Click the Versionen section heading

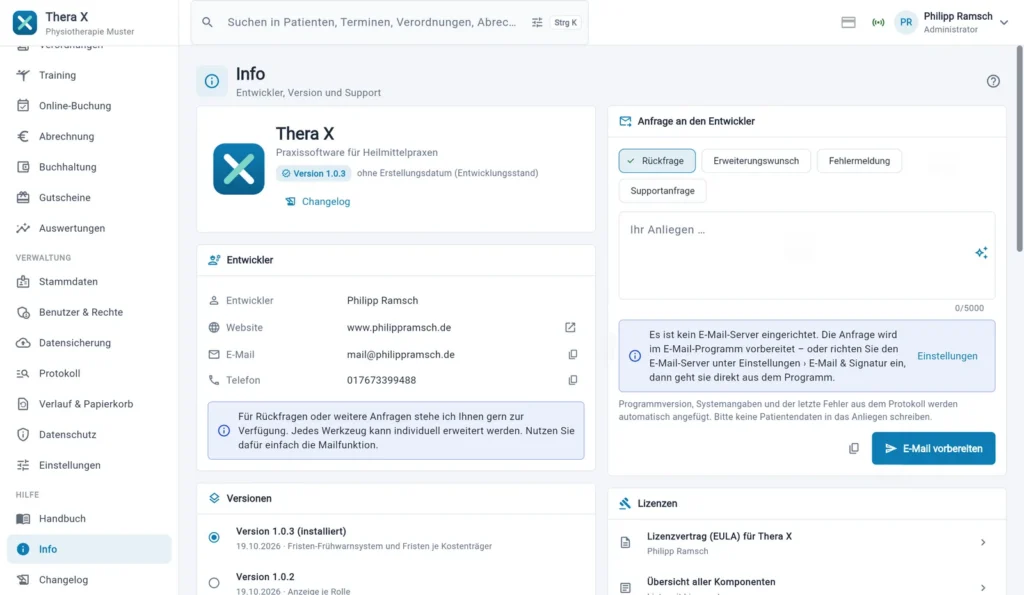(249, 498)
